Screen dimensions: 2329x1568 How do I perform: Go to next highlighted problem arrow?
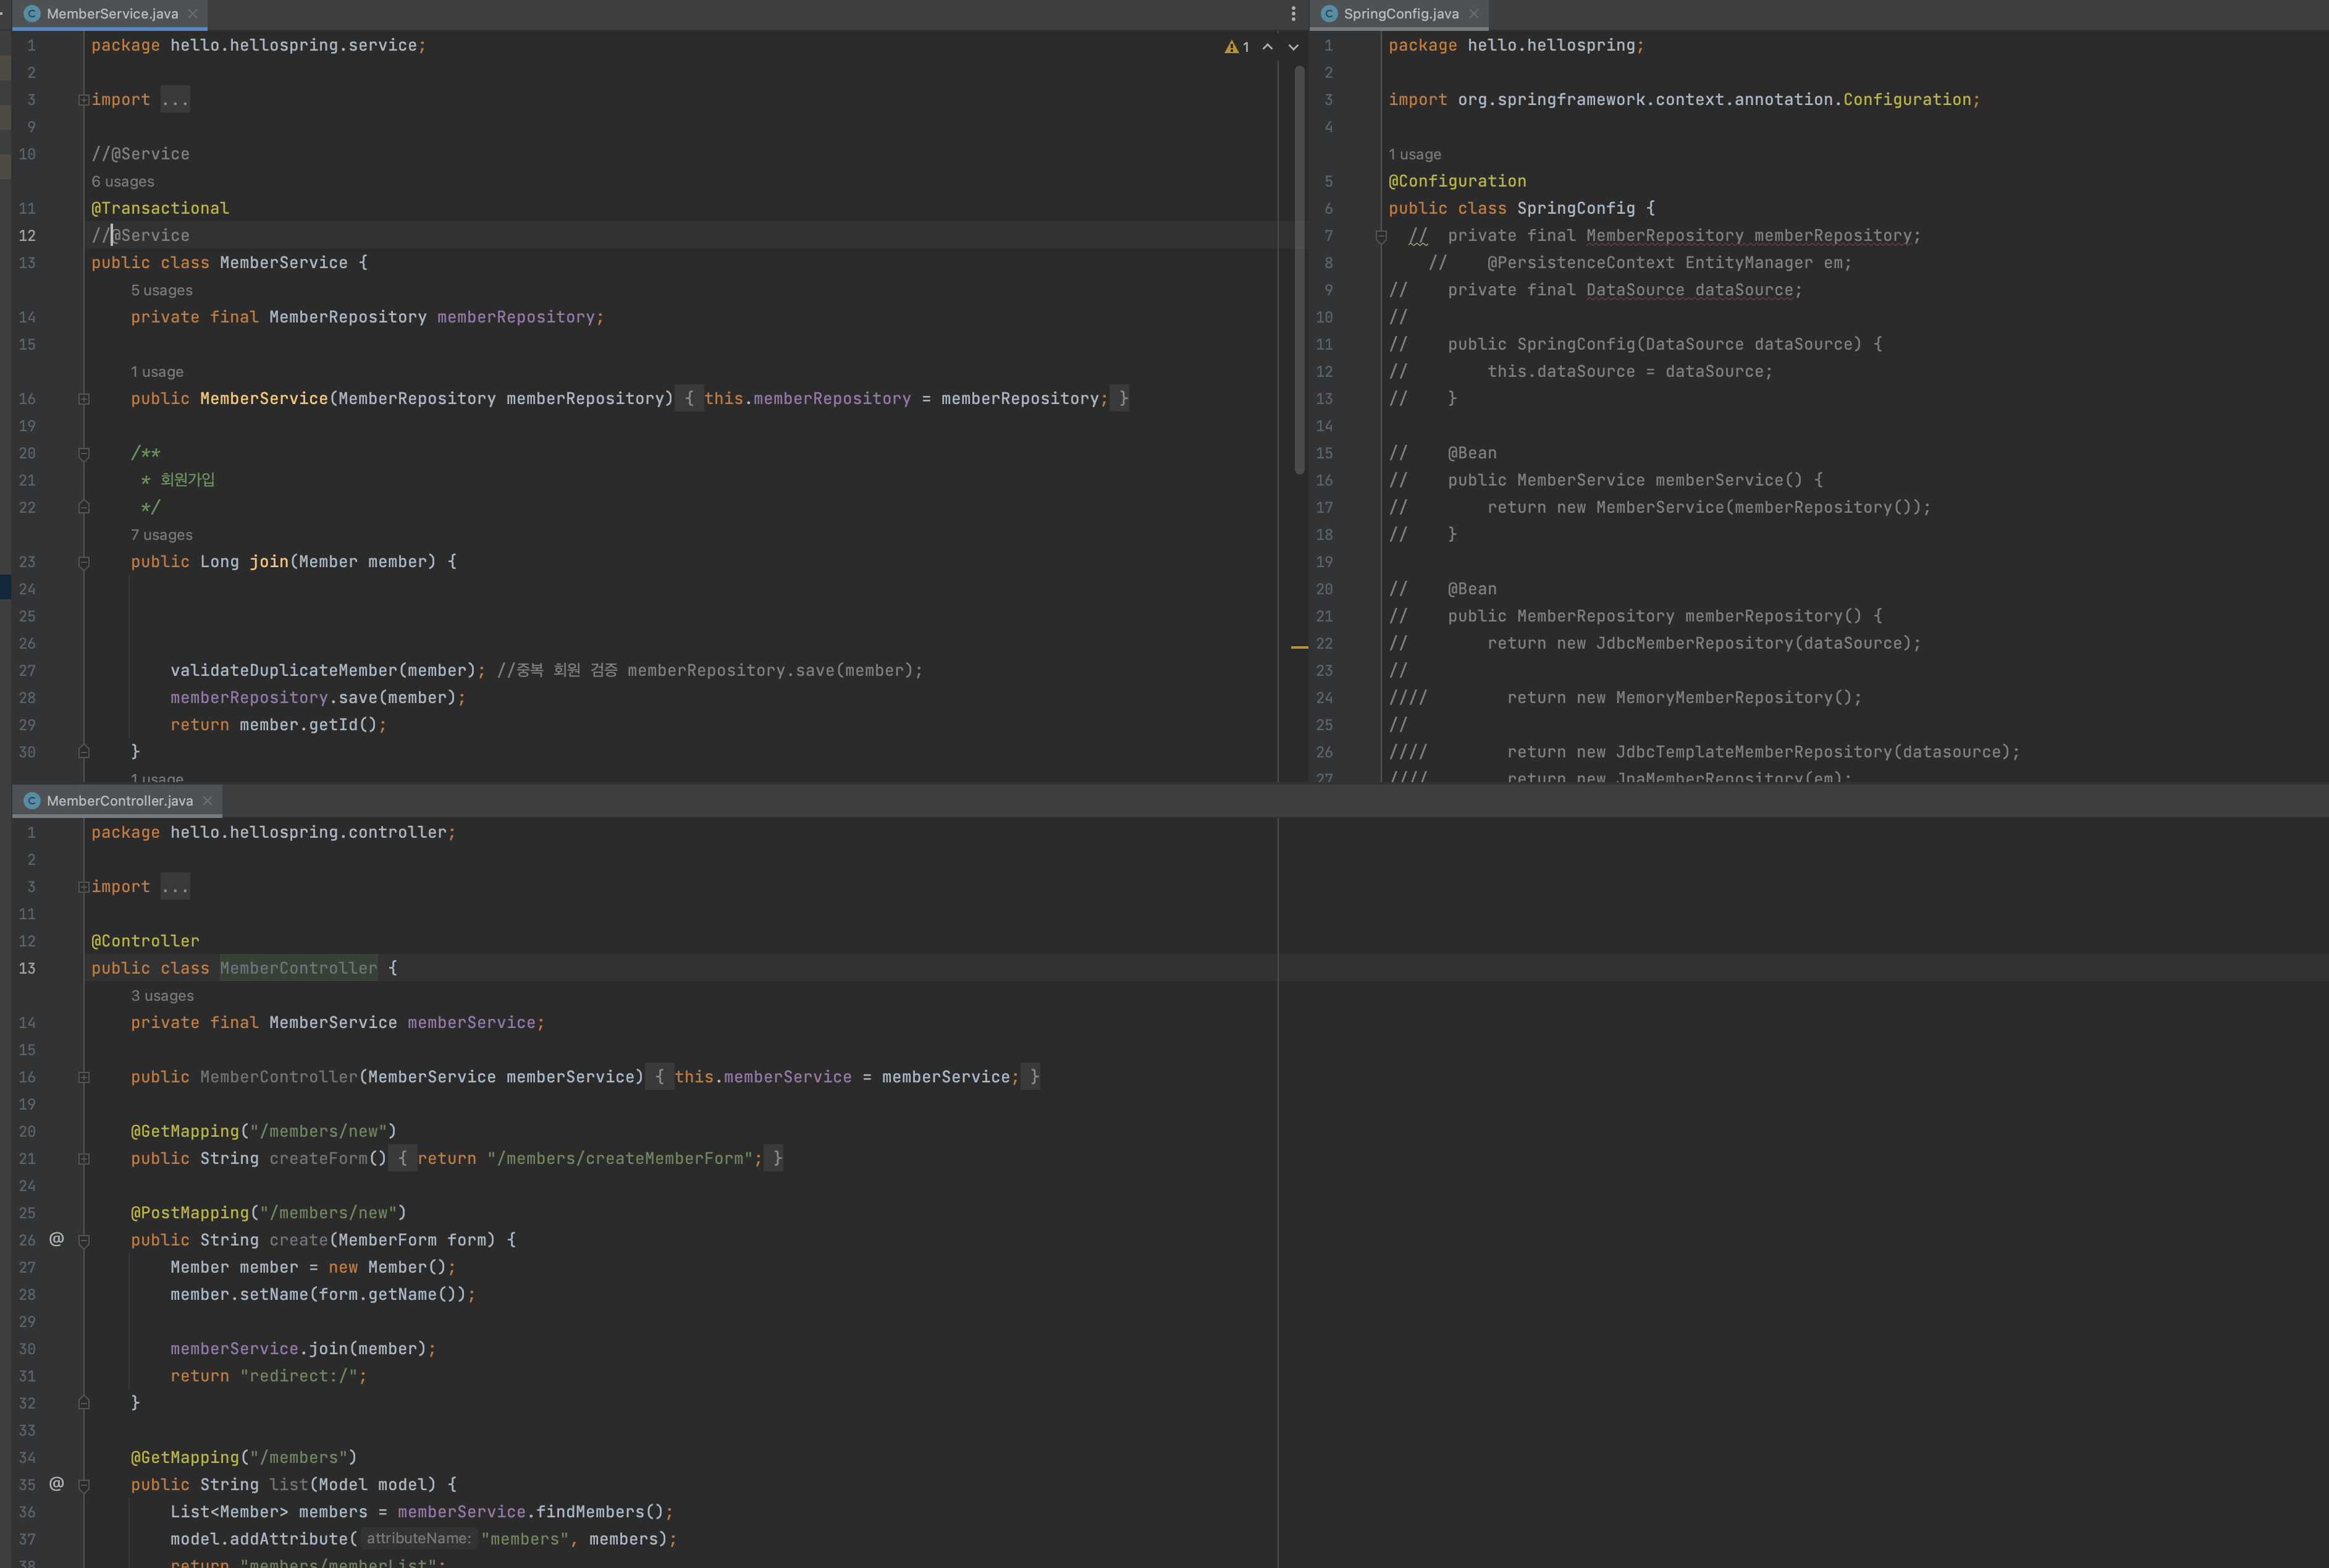click(1293, 47)
